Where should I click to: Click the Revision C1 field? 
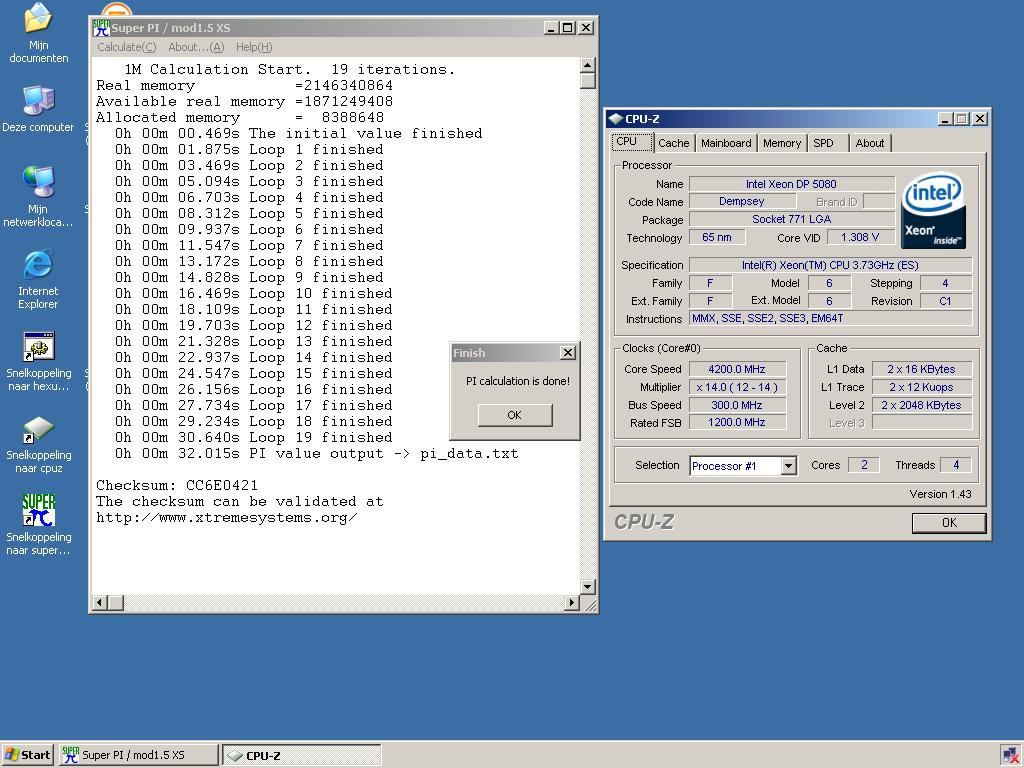[x=946, y=301]
